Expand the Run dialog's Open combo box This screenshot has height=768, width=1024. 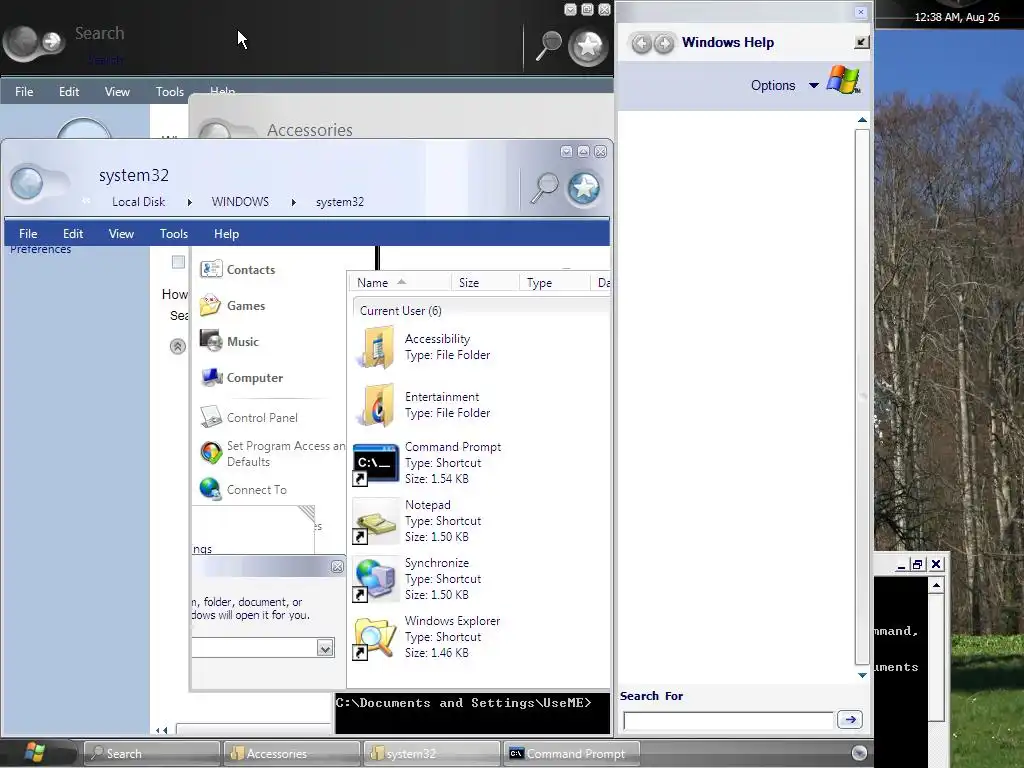tap(325, 648)
